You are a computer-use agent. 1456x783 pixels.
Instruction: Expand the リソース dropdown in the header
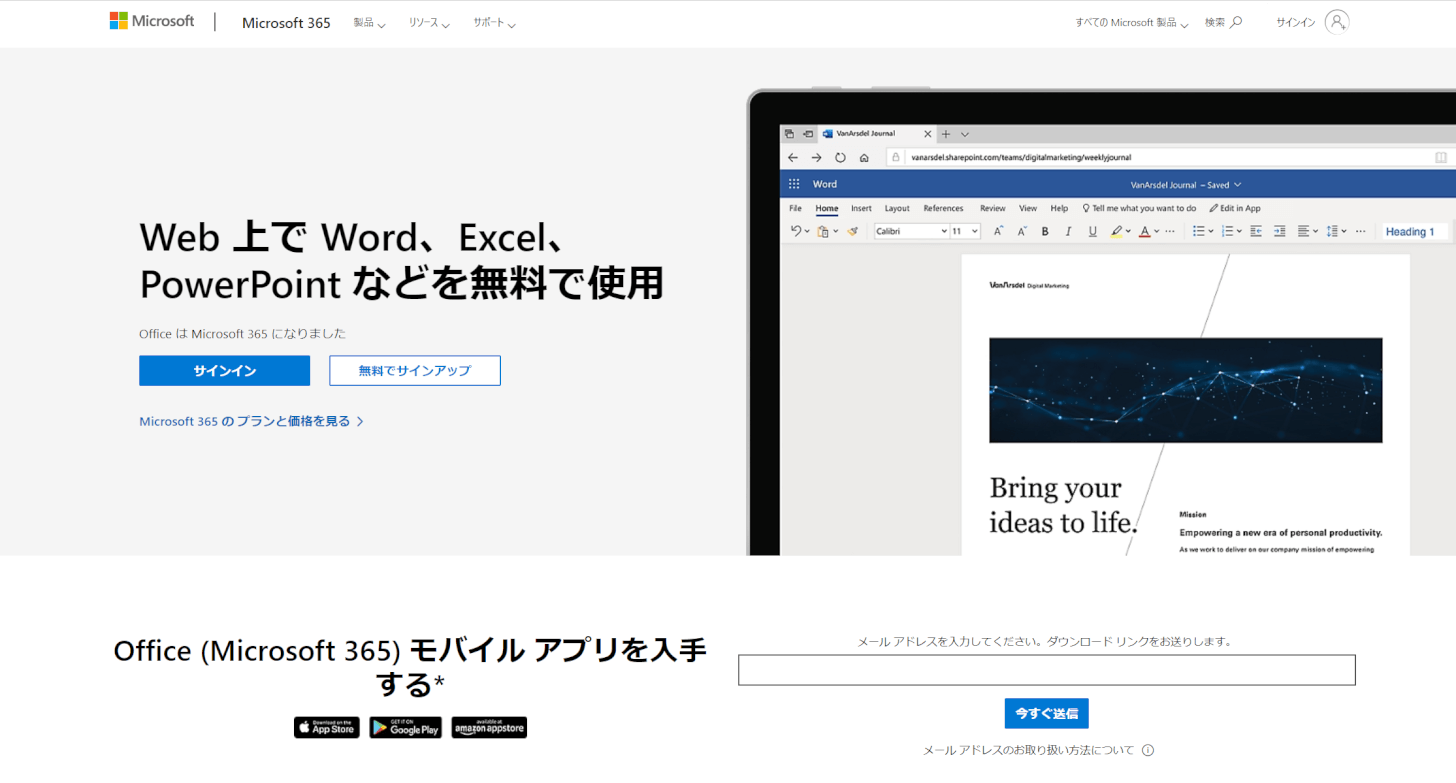coord(429,23)
